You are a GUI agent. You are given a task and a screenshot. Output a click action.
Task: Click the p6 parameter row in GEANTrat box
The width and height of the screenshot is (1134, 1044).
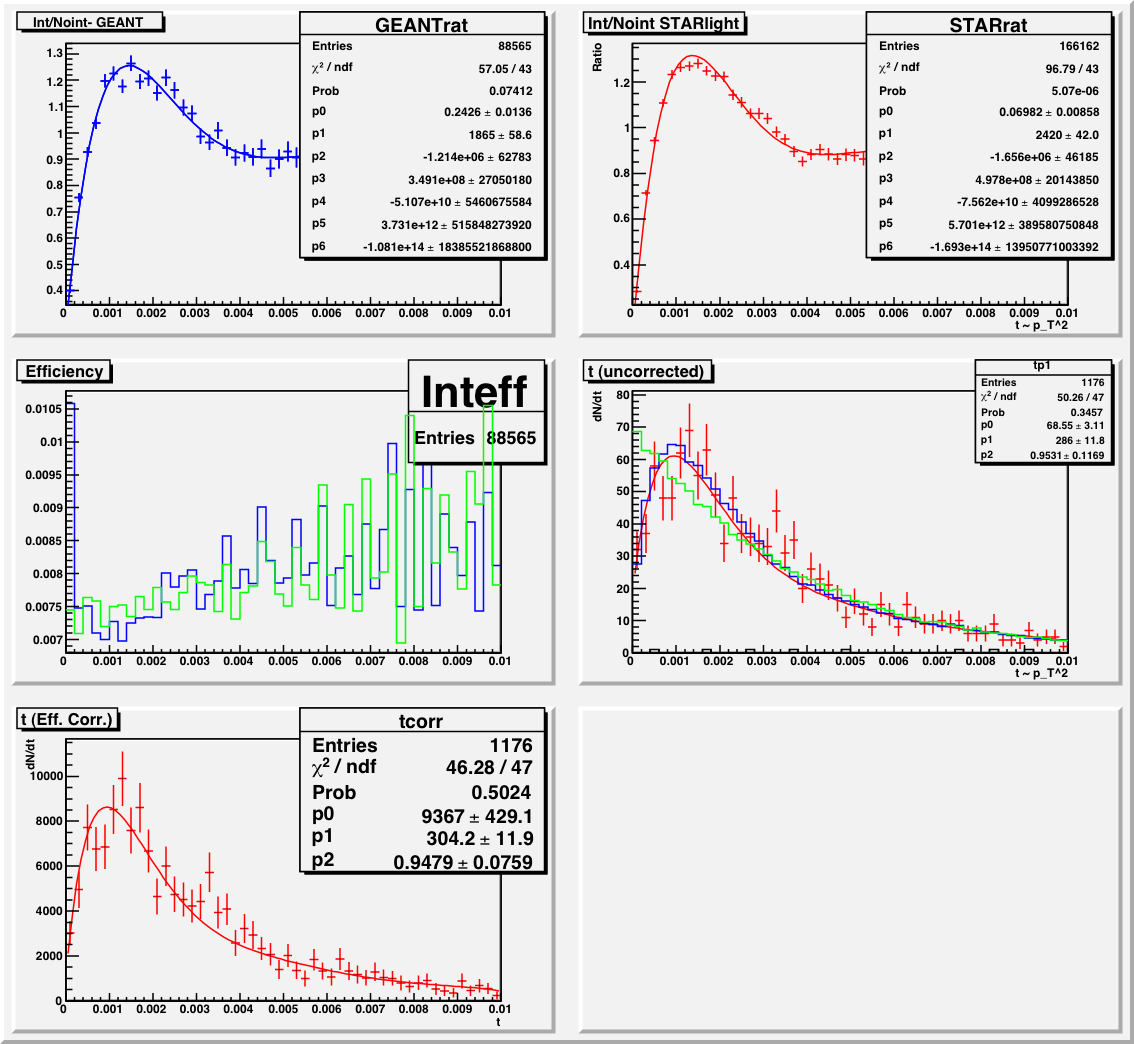(x=423, y=247)
